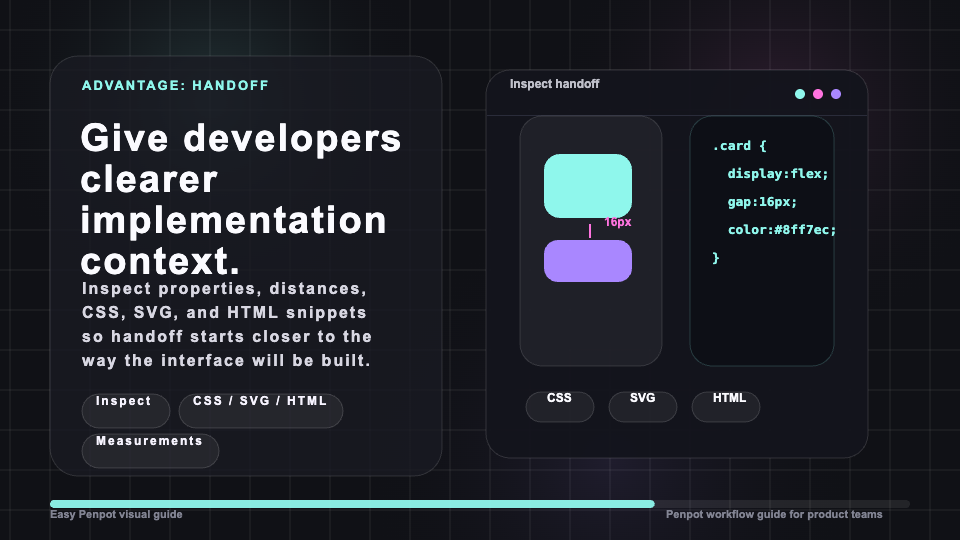This screenshot has width=960, height=540.
Task: Click the 'Inspect properties, distances' description paragraph
Action: pos(227,324)
